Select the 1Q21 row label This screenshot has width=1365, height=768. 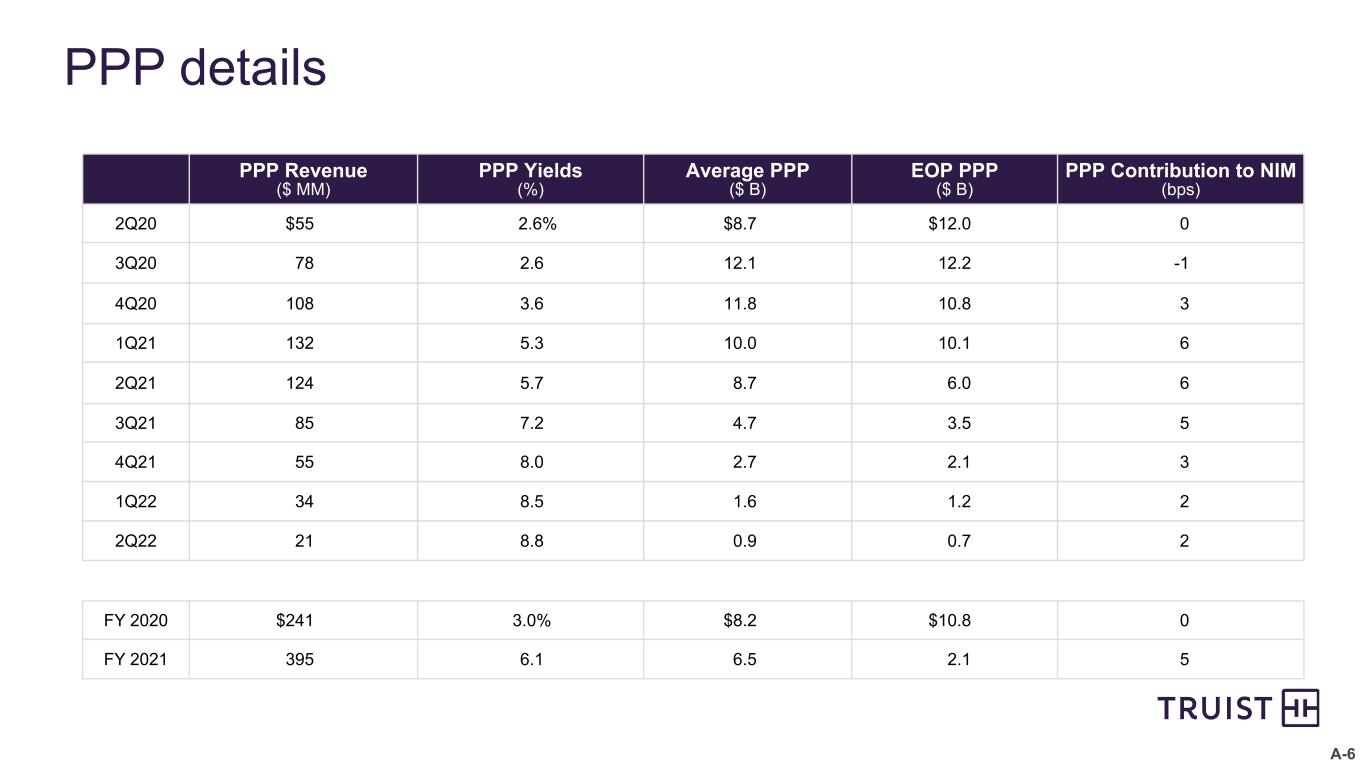[x=136, y=343]
